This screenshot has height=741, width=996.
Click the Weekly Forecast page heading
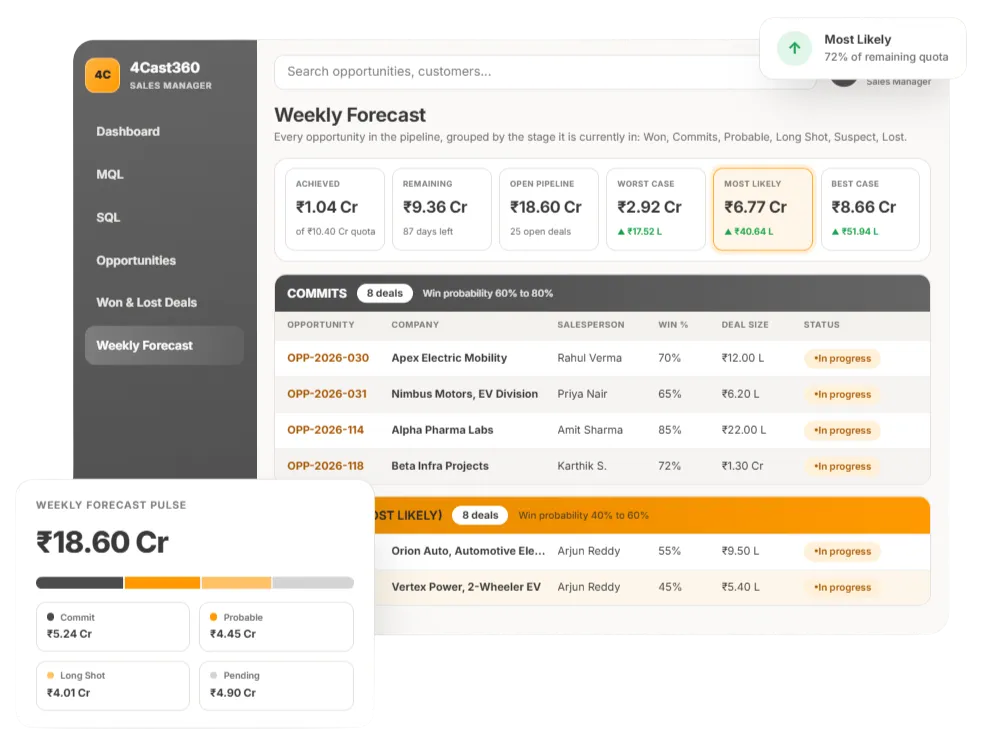[x=350, y=115]
